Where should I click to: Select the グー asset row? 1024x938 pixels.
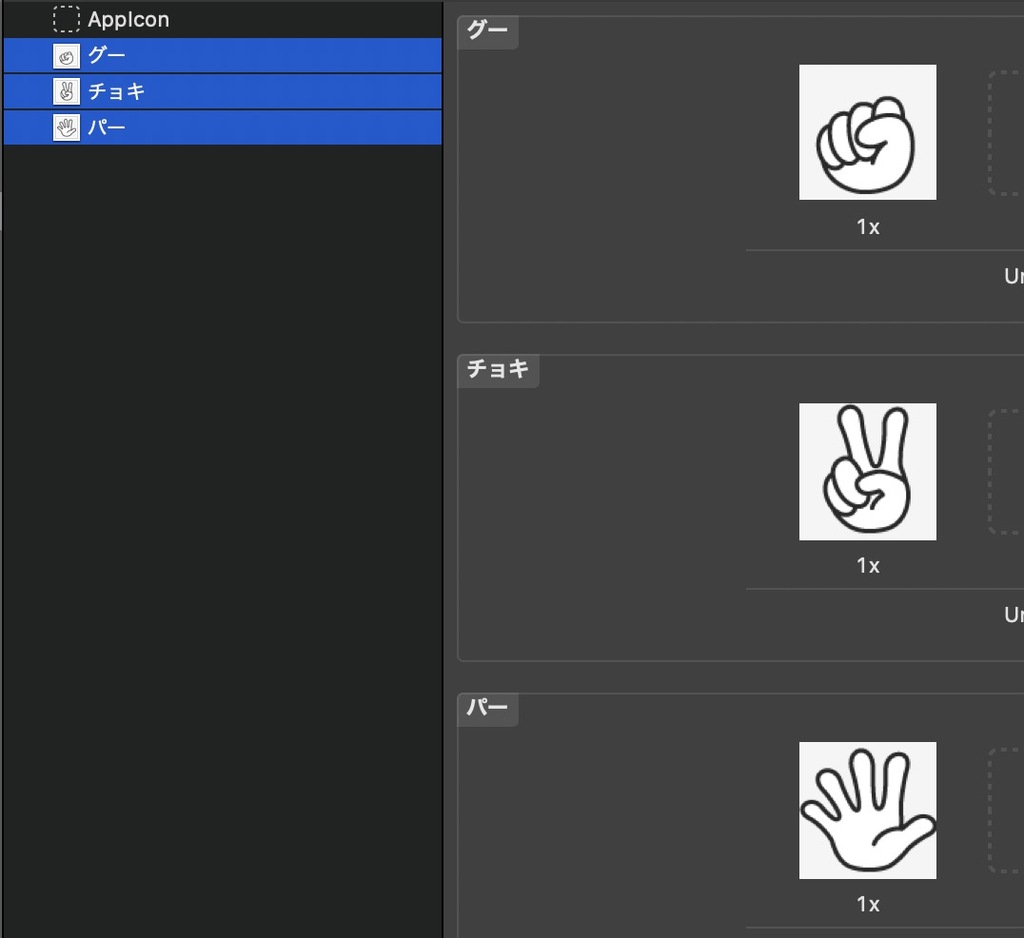click(x=223, y=56)
